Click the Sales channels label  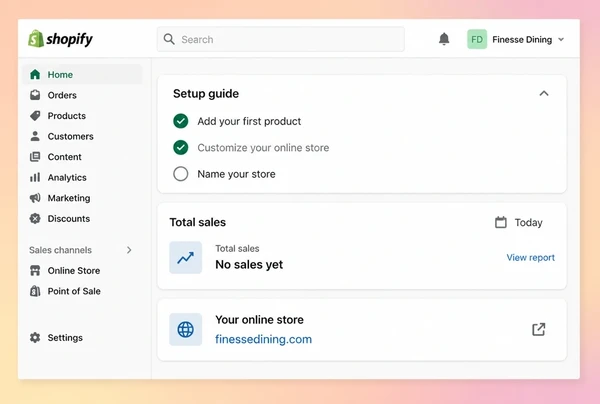(x=60, y=250)
